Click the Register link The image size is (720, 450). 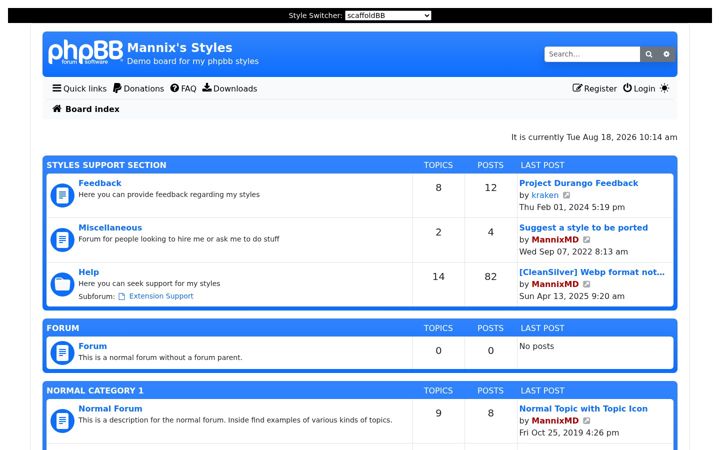point(595,89)
